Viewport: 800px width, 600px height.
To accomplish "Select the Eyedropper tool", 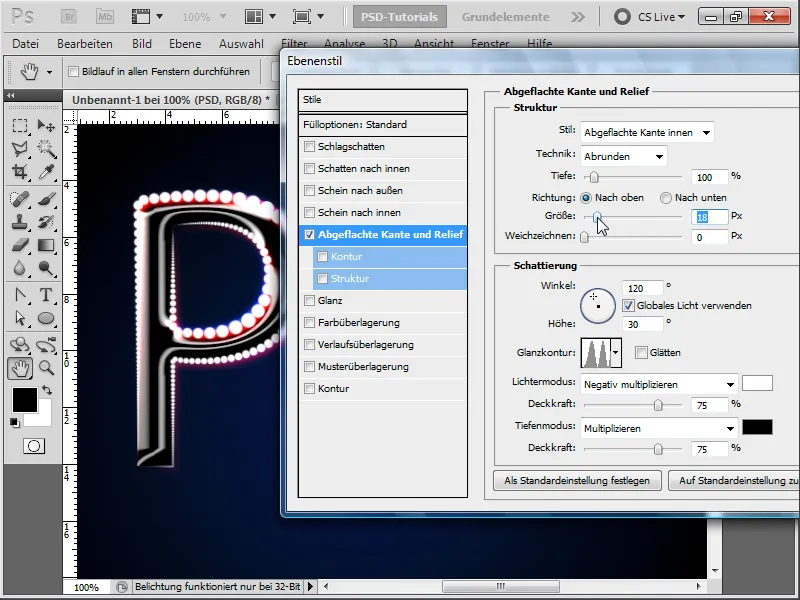I will click(x=46, y=172).
